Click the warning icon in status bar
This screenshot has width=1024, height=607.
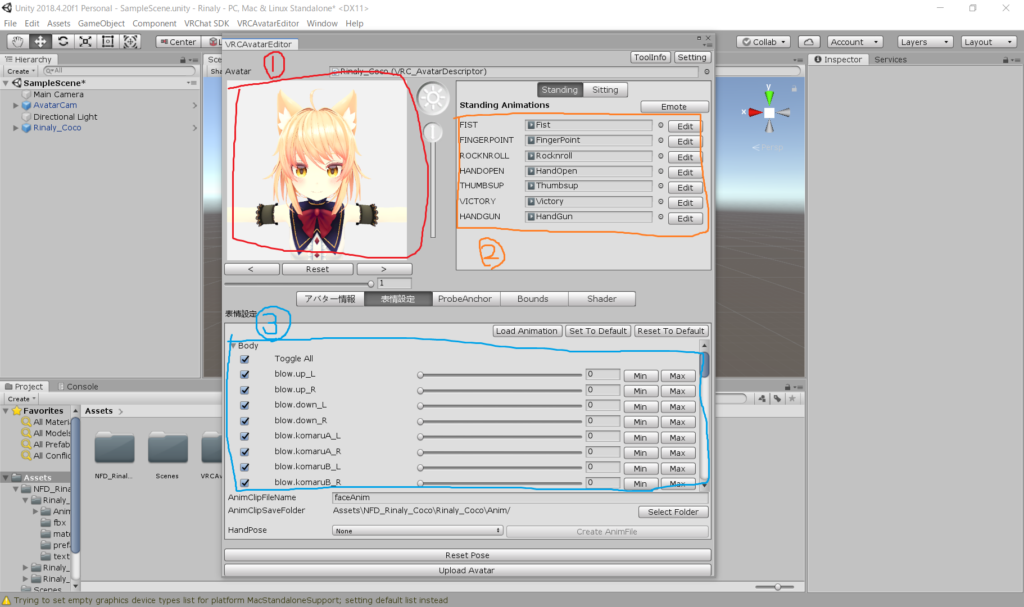point(7,600)
